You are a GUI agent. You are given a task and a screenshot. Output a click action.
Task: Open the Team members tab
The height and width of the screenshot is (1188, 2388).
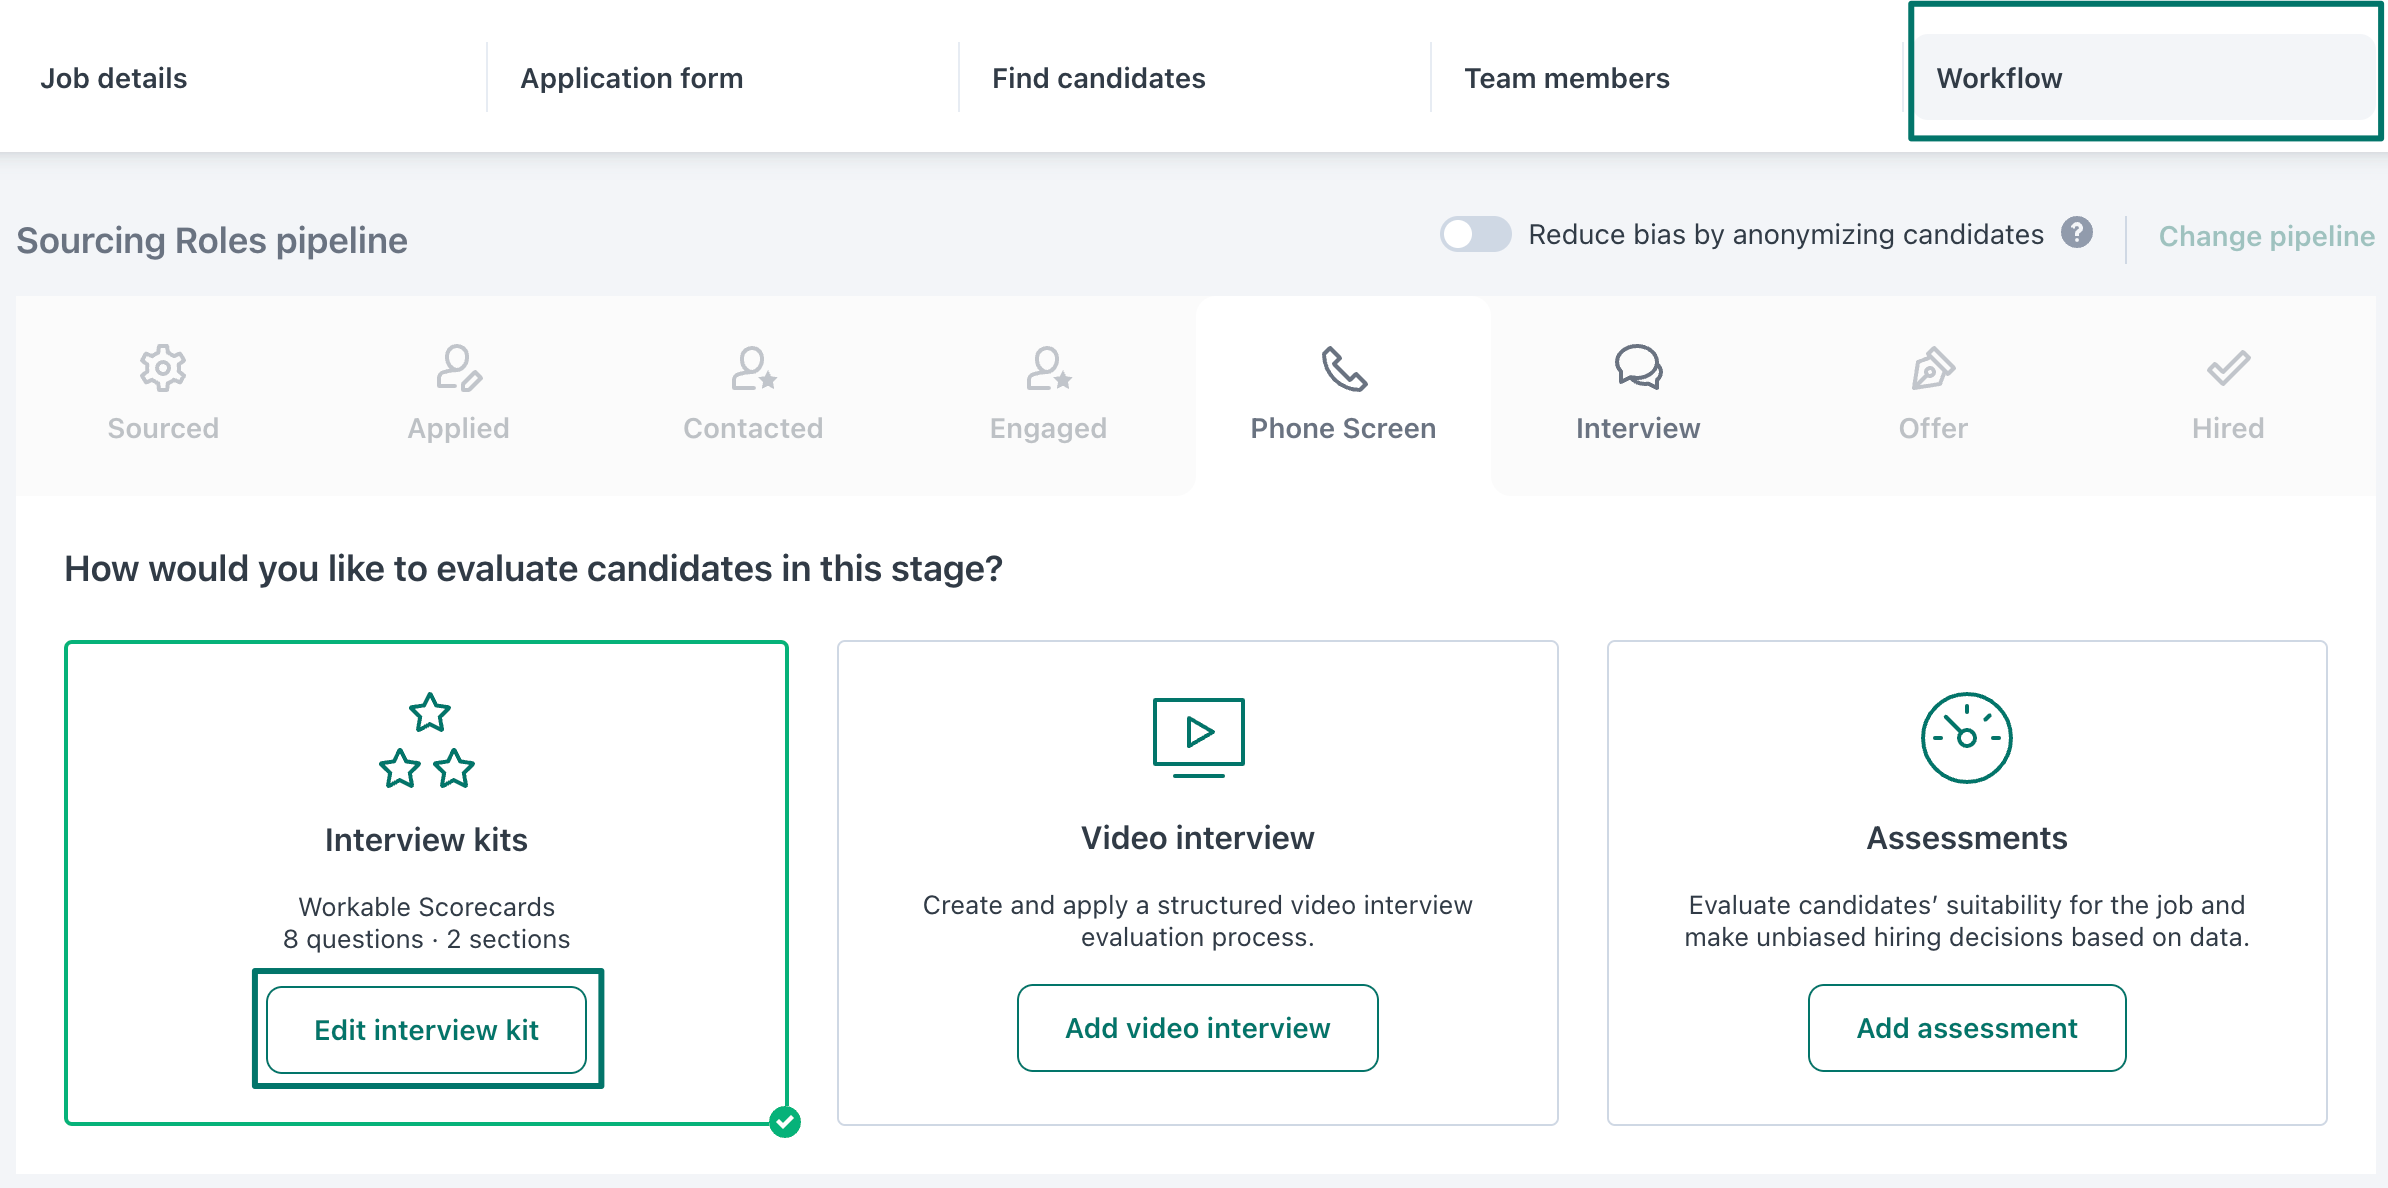pyautogui.click(x=1567, y=78)
